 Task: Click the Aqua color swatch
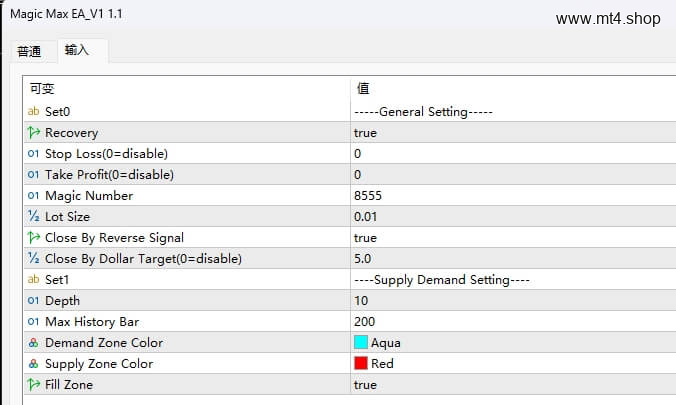click(360, 342)
